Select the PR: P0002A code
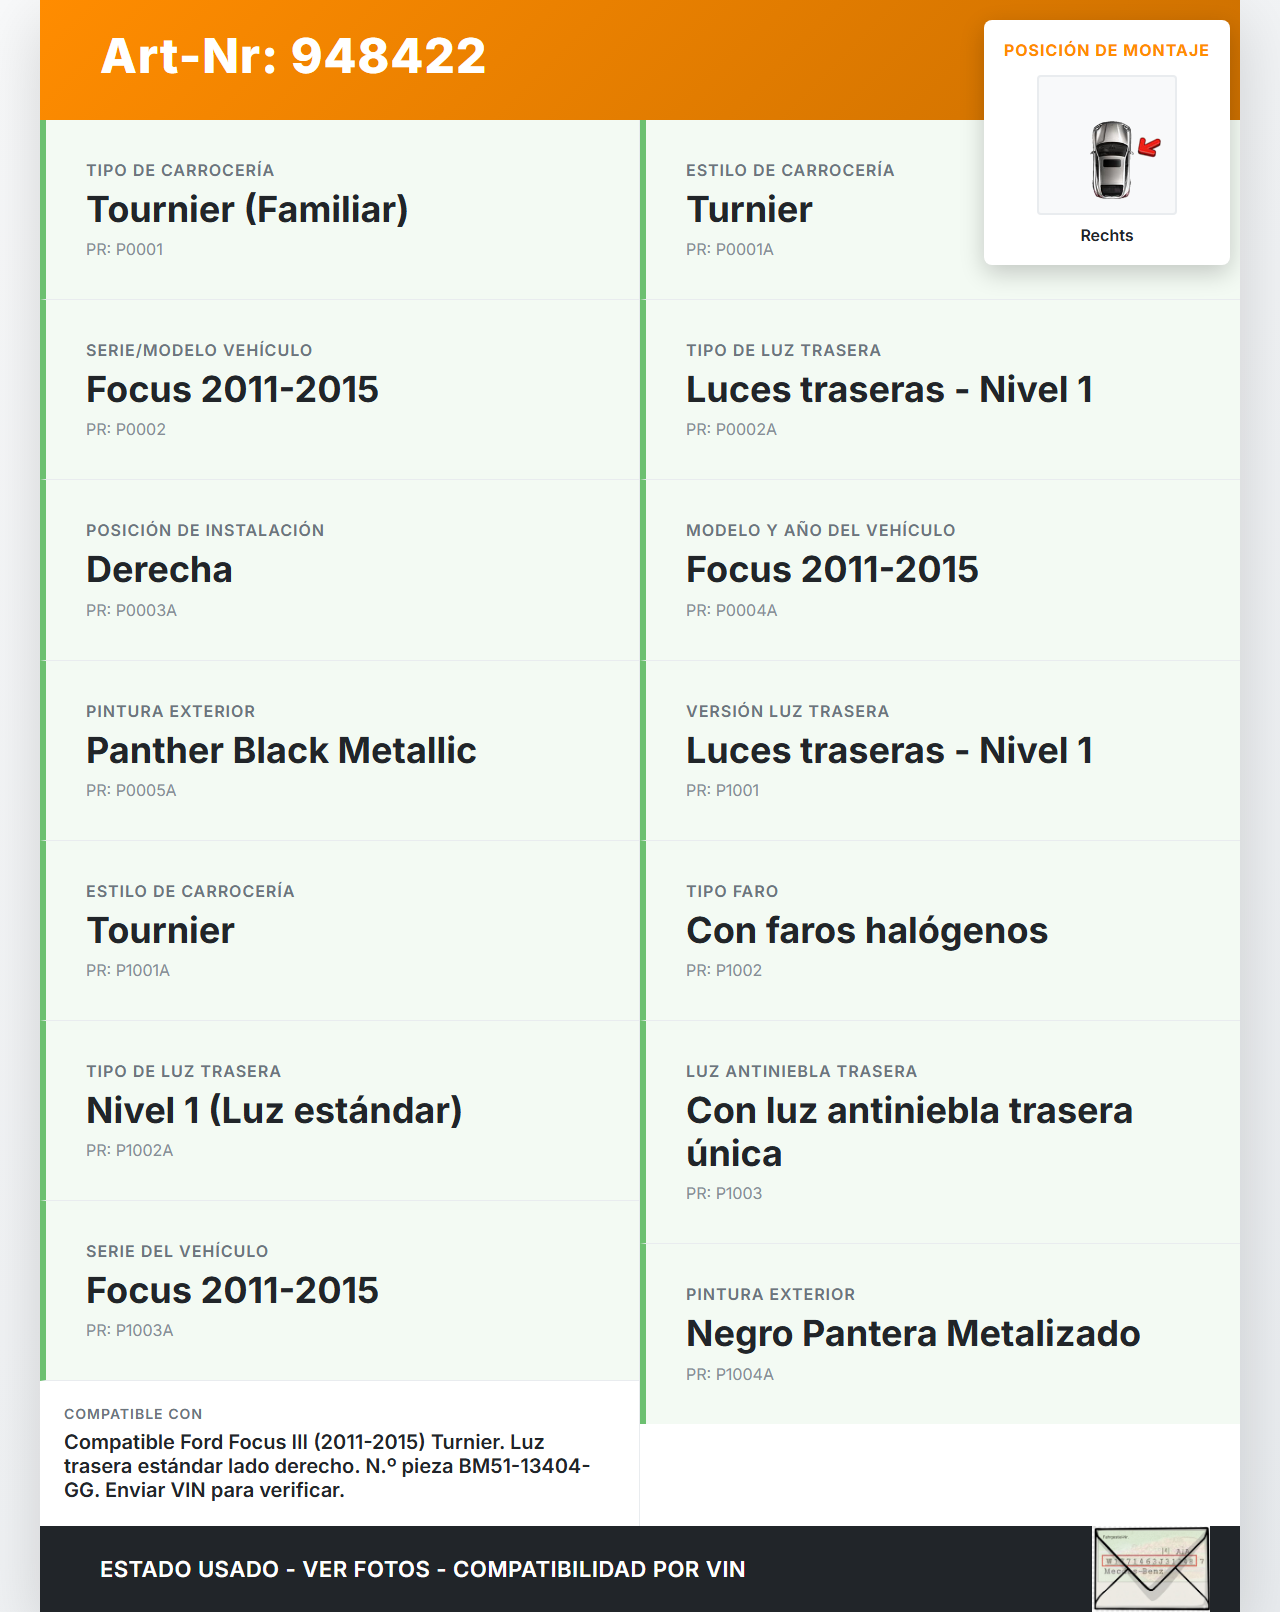This screenshot has width=1280, height=1613. click(731, 430)
